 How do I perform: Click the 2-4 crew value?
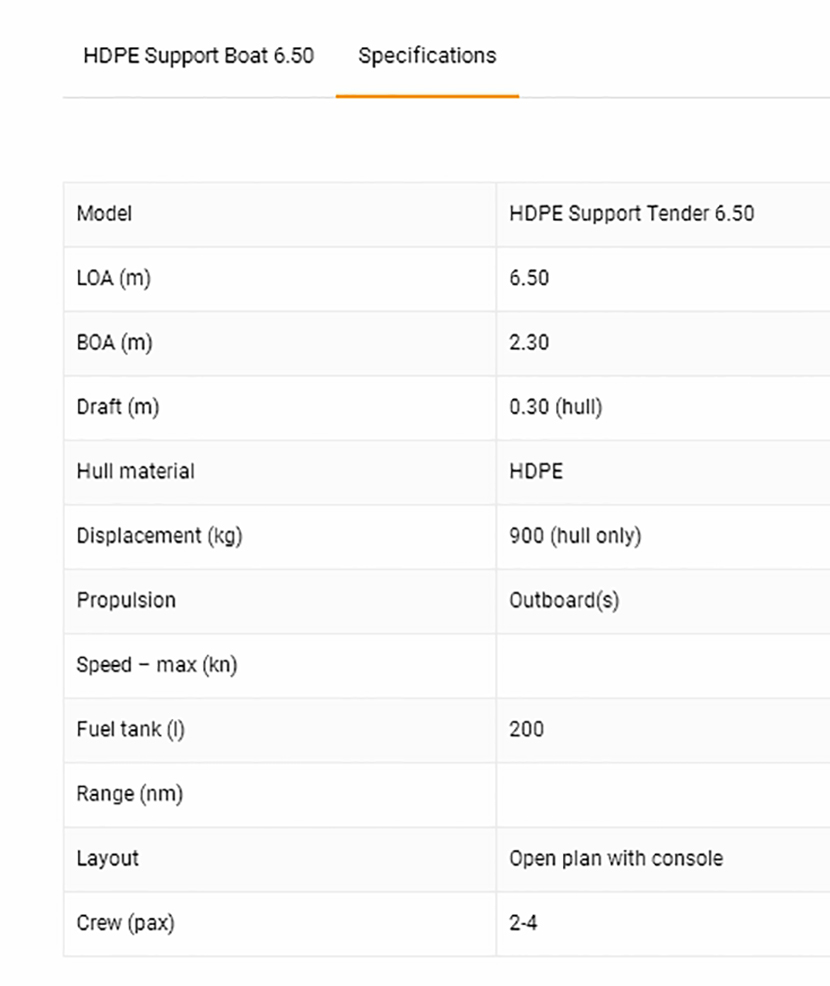tap(523, 923)
